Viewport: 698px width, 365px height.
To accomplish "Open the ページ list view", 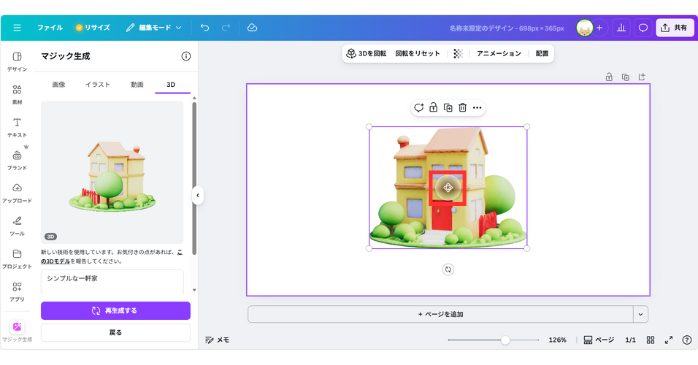I will [599, 340].
